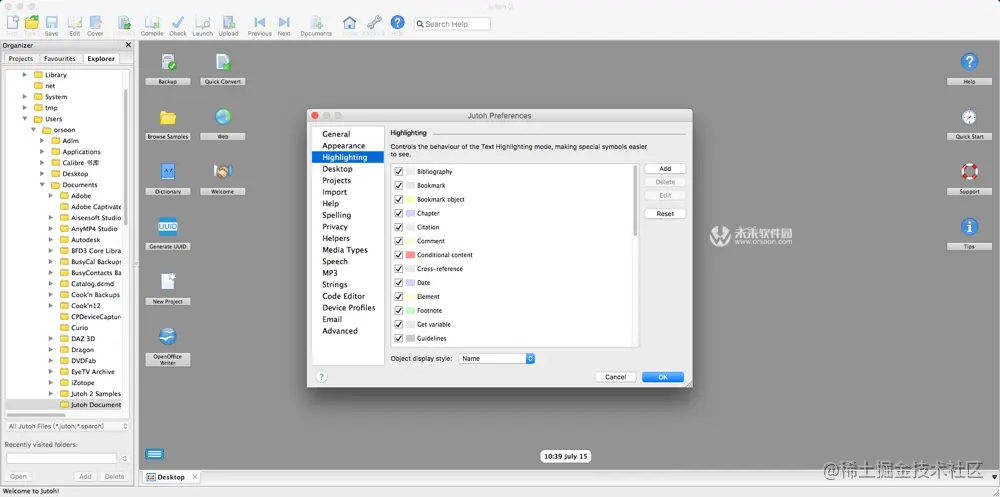Screen dimensions: 1000x497
Task: Toggle the Conditional content checkbox
Action: click(399, 255)
